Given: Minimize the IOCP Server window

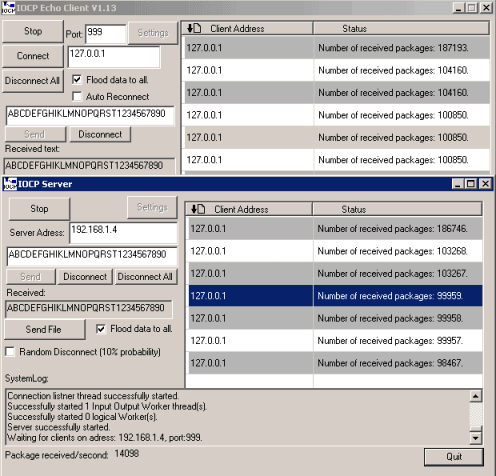Looking at the screenshot, I should tap(458, 184).
